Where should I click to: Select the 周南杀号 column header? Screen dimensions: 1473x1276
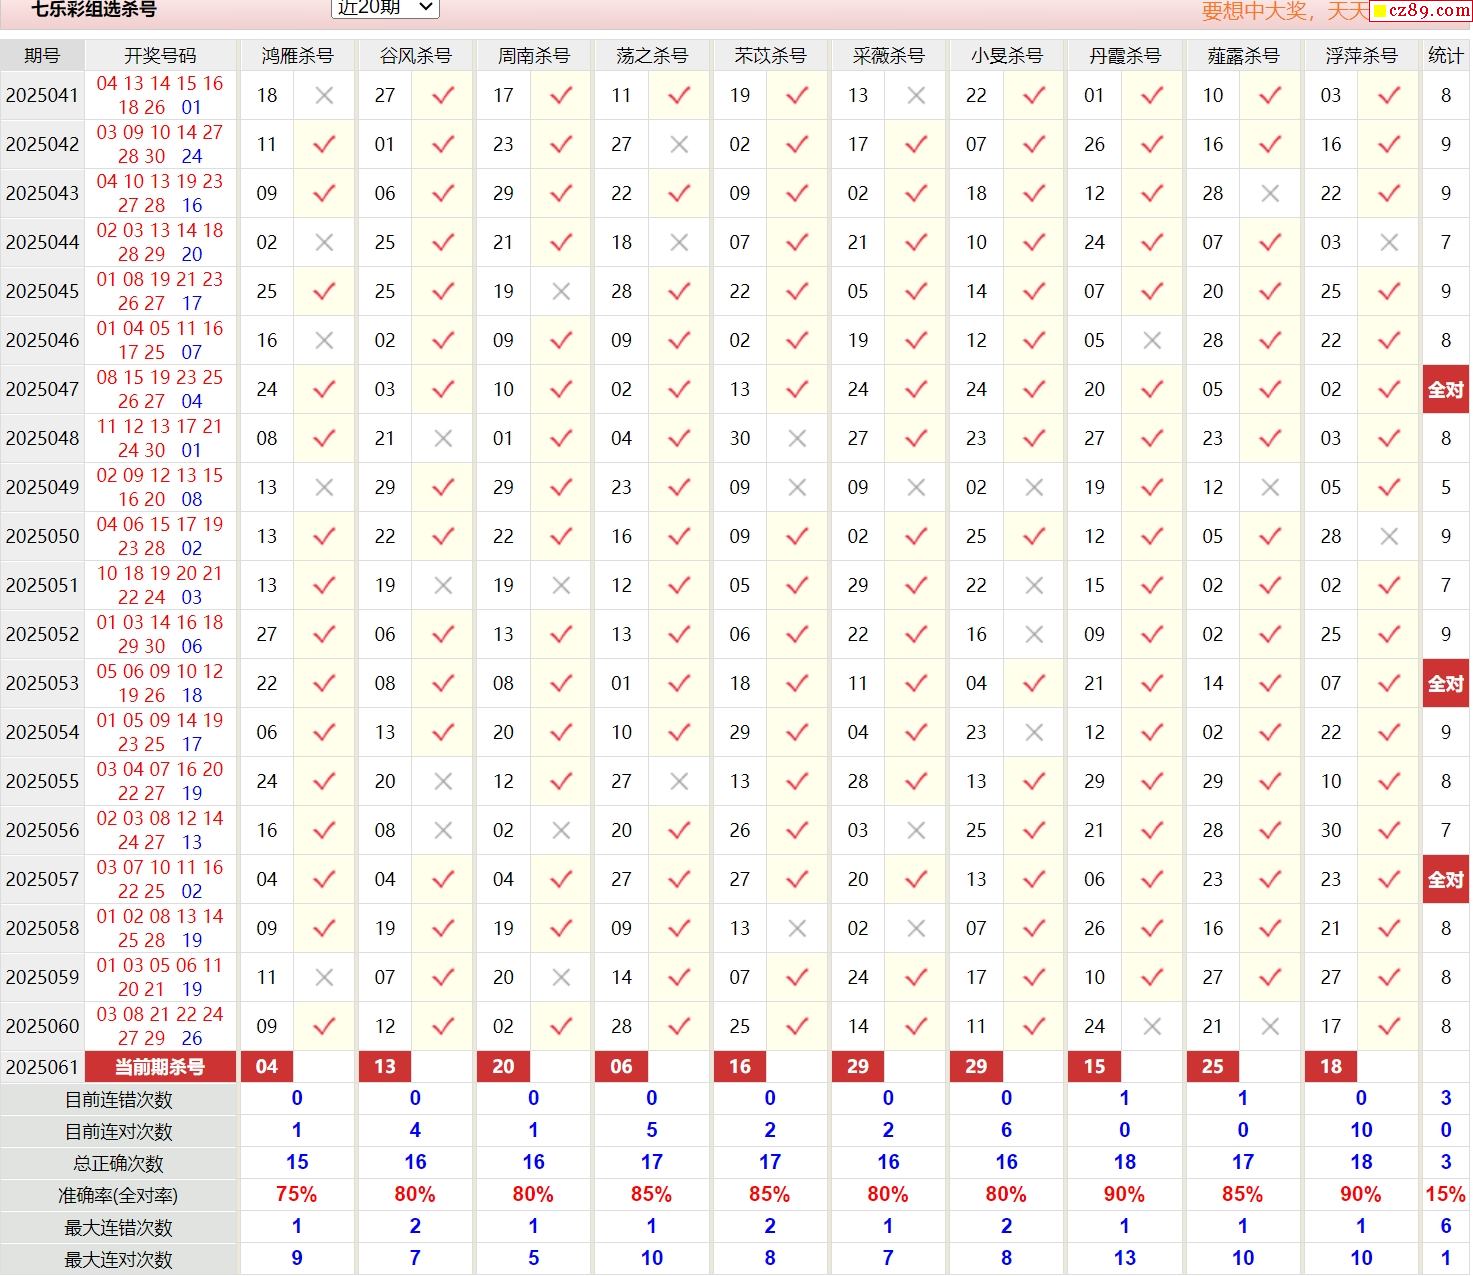[533, 56]
